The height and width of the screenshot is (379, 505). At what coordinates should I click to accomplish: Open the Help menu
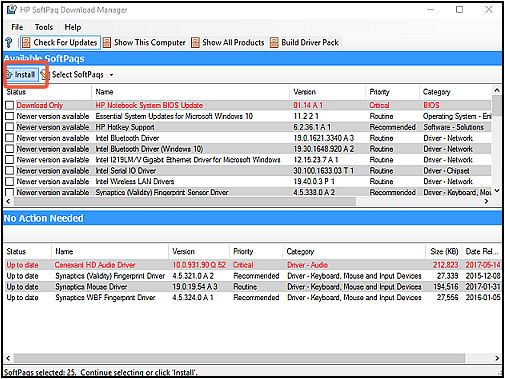73,27
